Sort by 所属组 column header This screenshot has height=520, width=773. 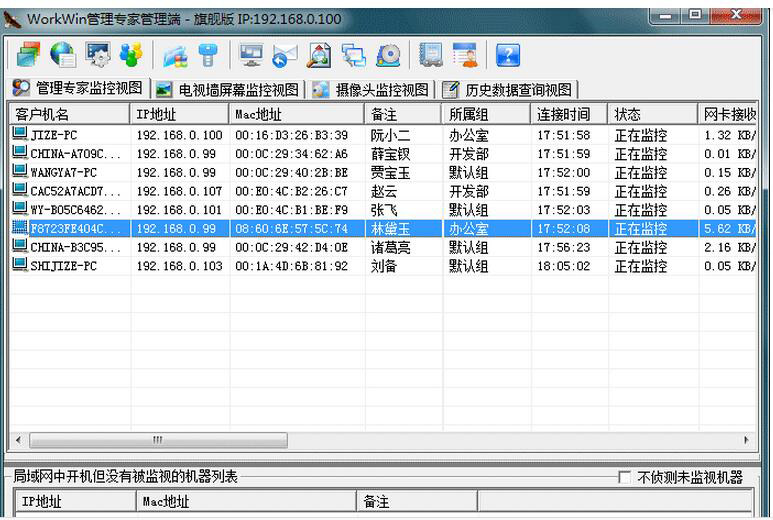(486, 114)
